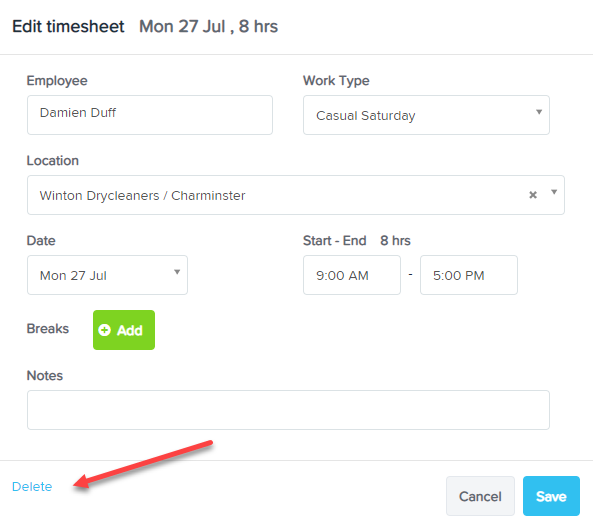Image resolution: width=593 pixels, height=526 pixels.
Task: Click inside the Notes text box
Action: click(x=288, y=410)
